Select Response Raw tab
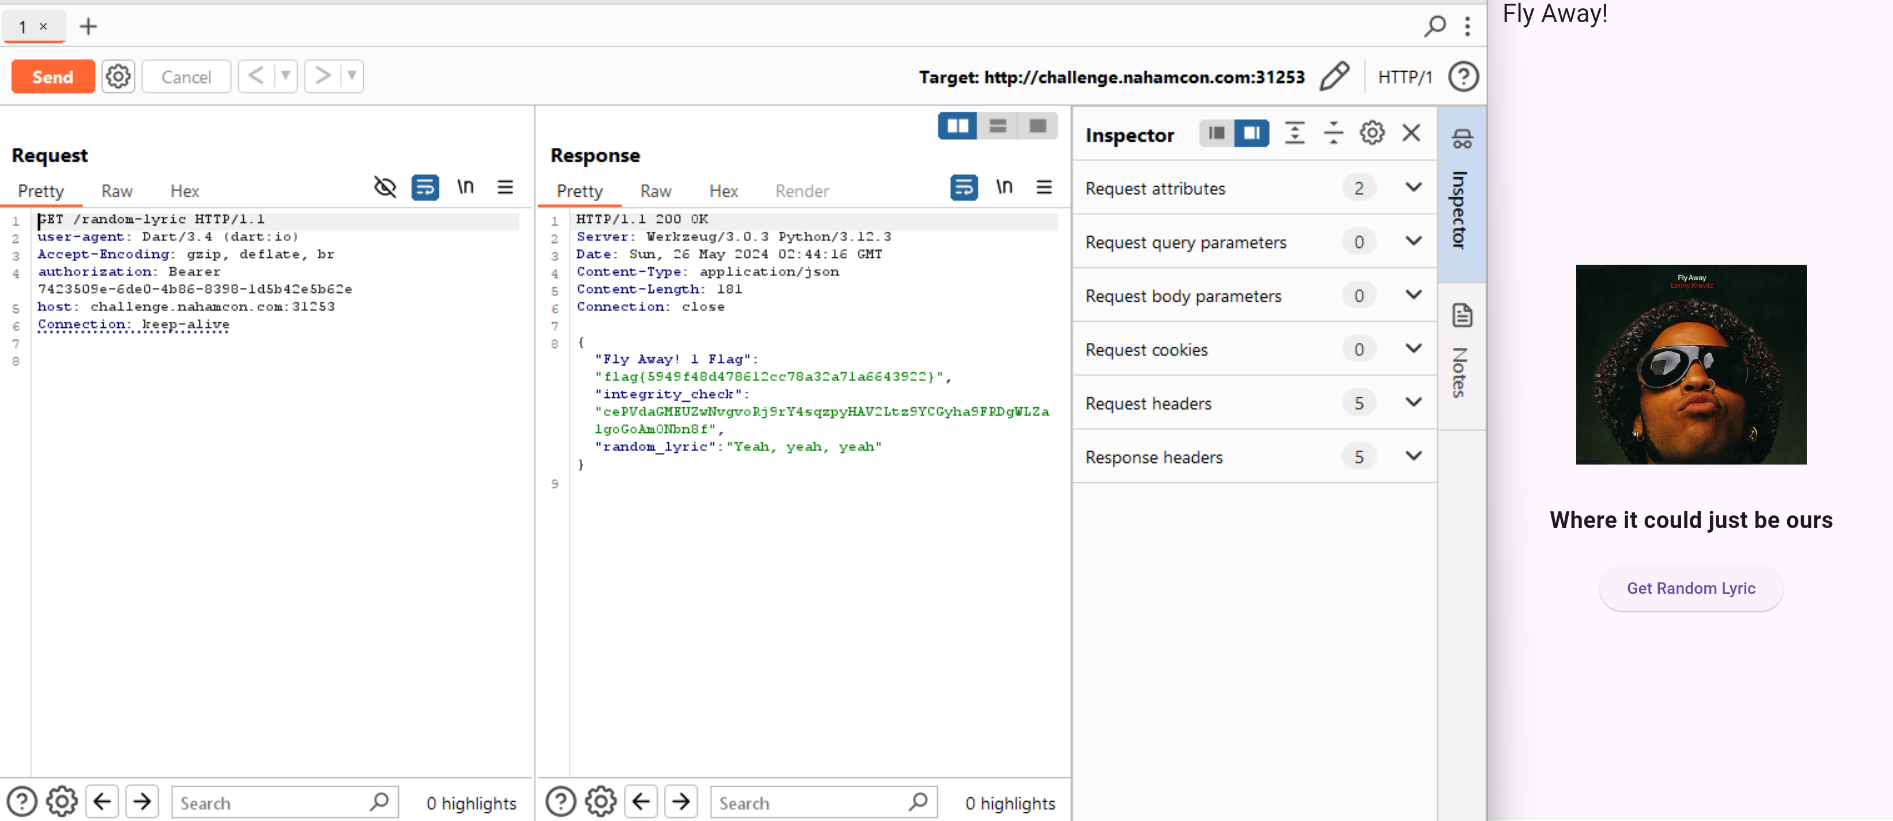Screen dimensions: 1893x821 tap(656, 191)
